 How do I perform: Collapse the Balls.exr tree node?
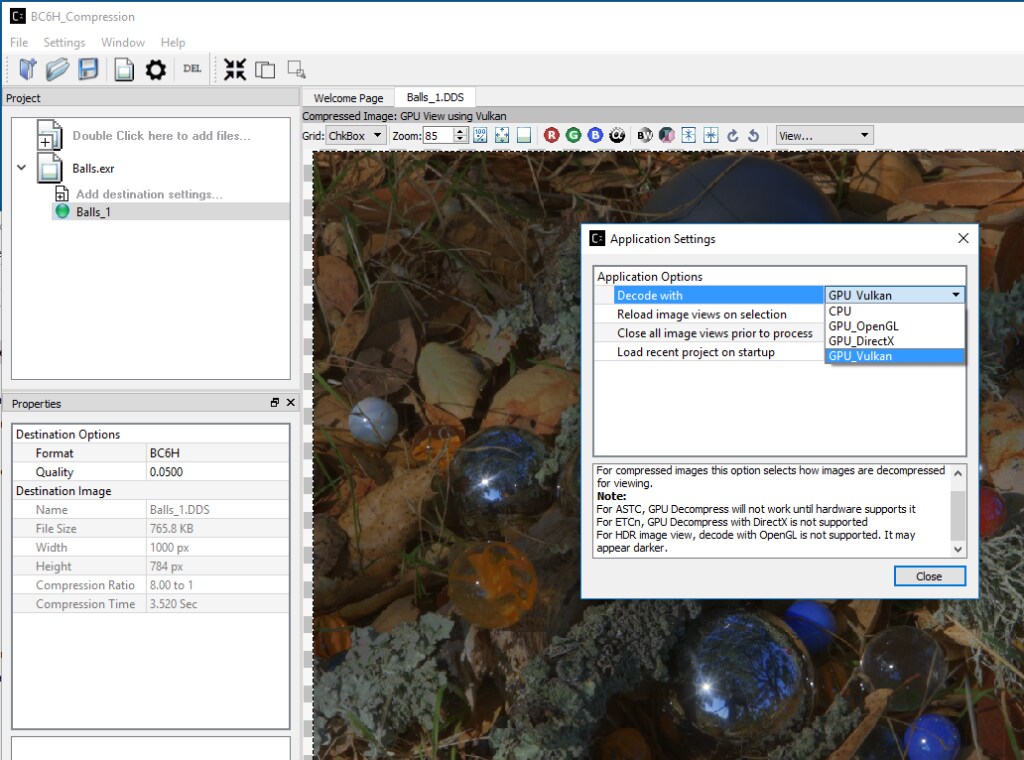tap(21, 168)
